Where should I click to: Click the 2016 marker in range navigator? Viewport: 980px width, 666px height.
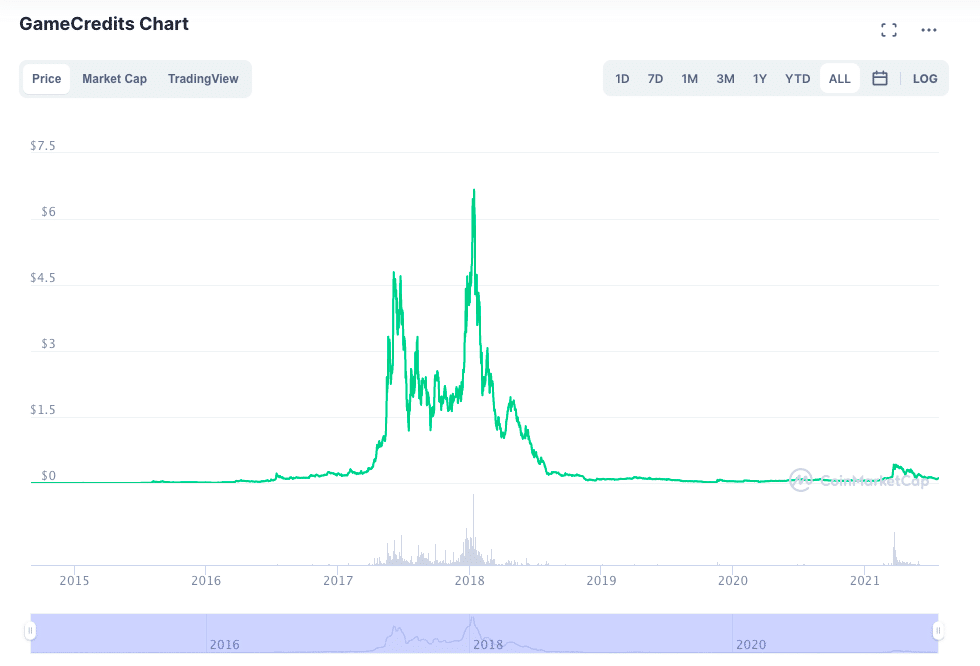[x=224, y=644]
